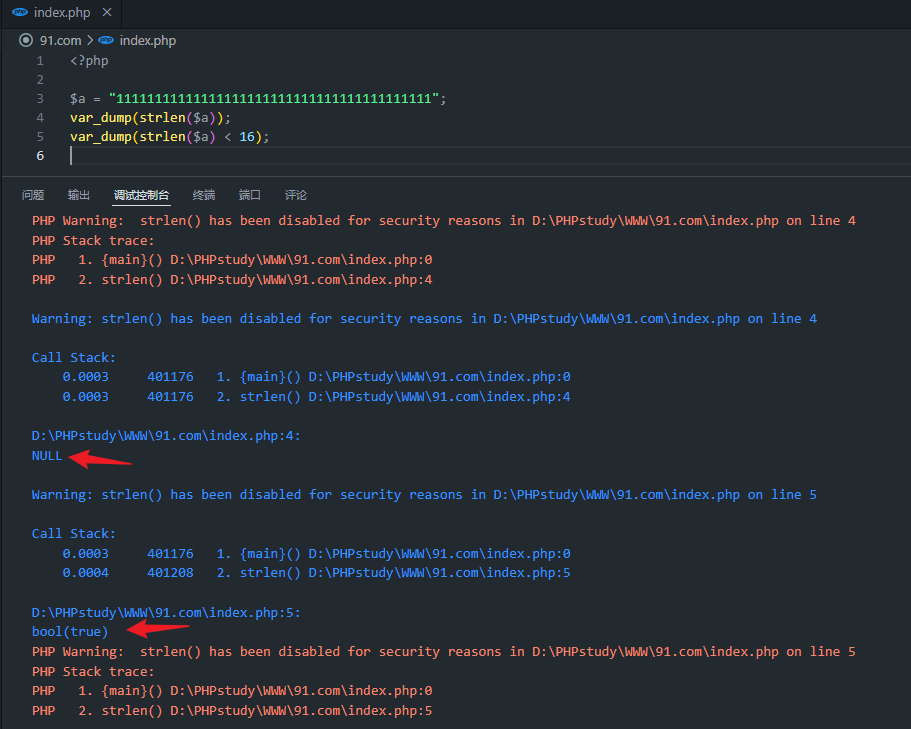Switch to the 问题 panel tab
Viewport: 911px width, 729px height.
[x=33, y=195]
